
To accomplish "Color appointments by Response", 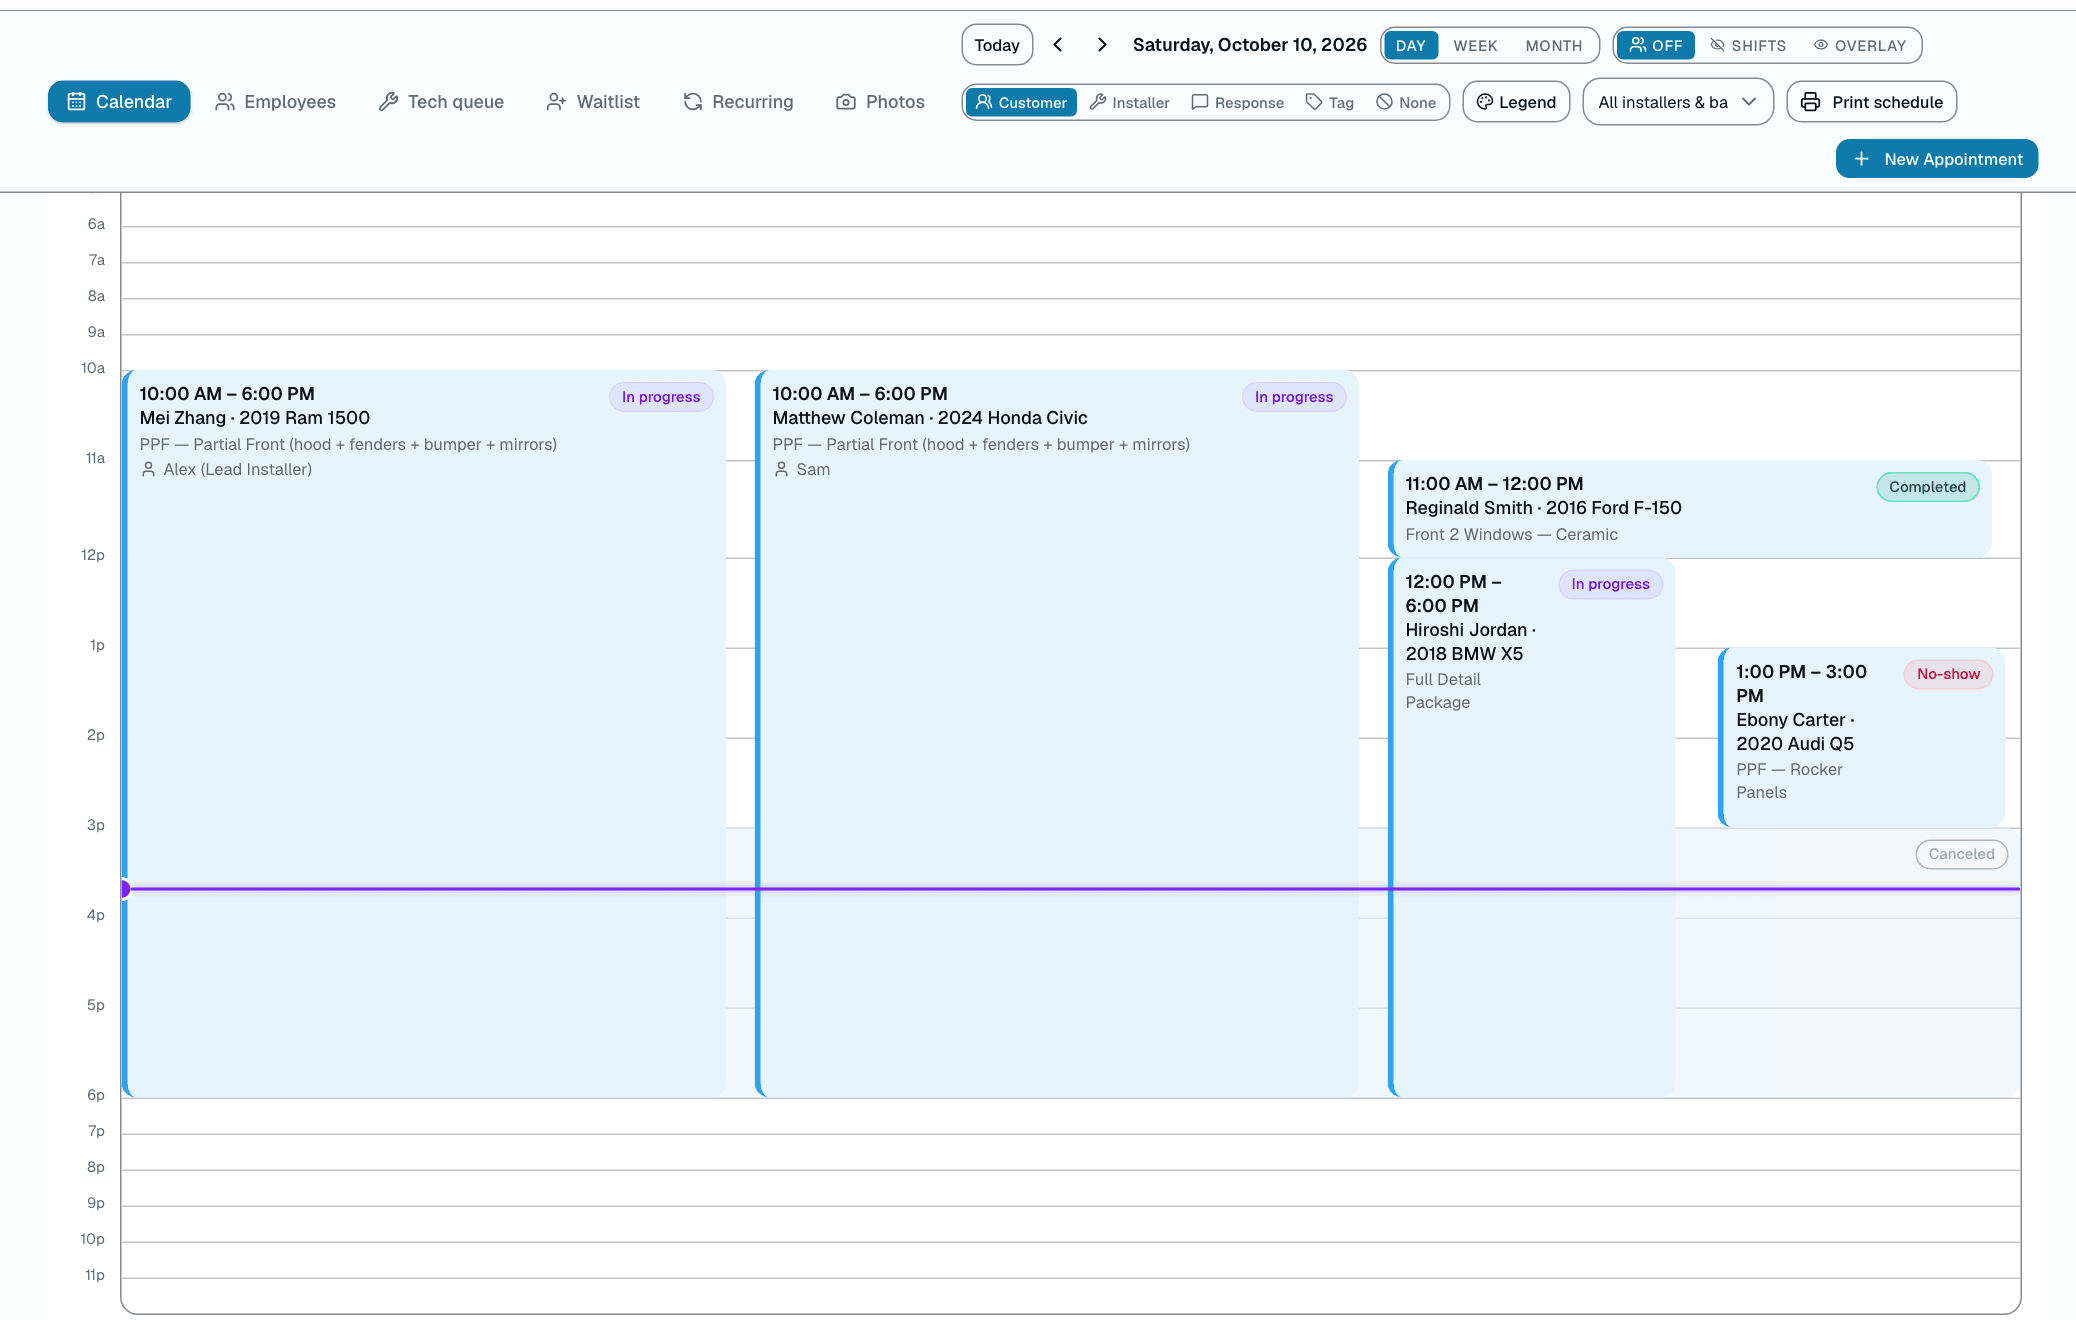I will pyautogui.click(x=1237, y=102).
